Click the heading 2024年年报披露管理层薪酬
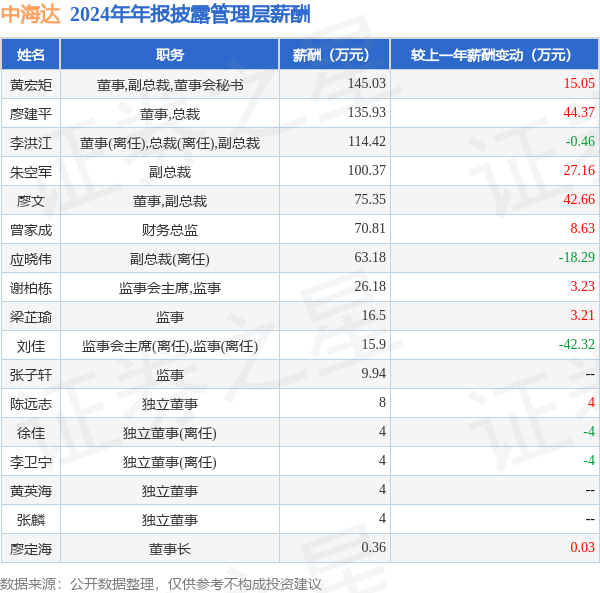 [x=190, y=15]
